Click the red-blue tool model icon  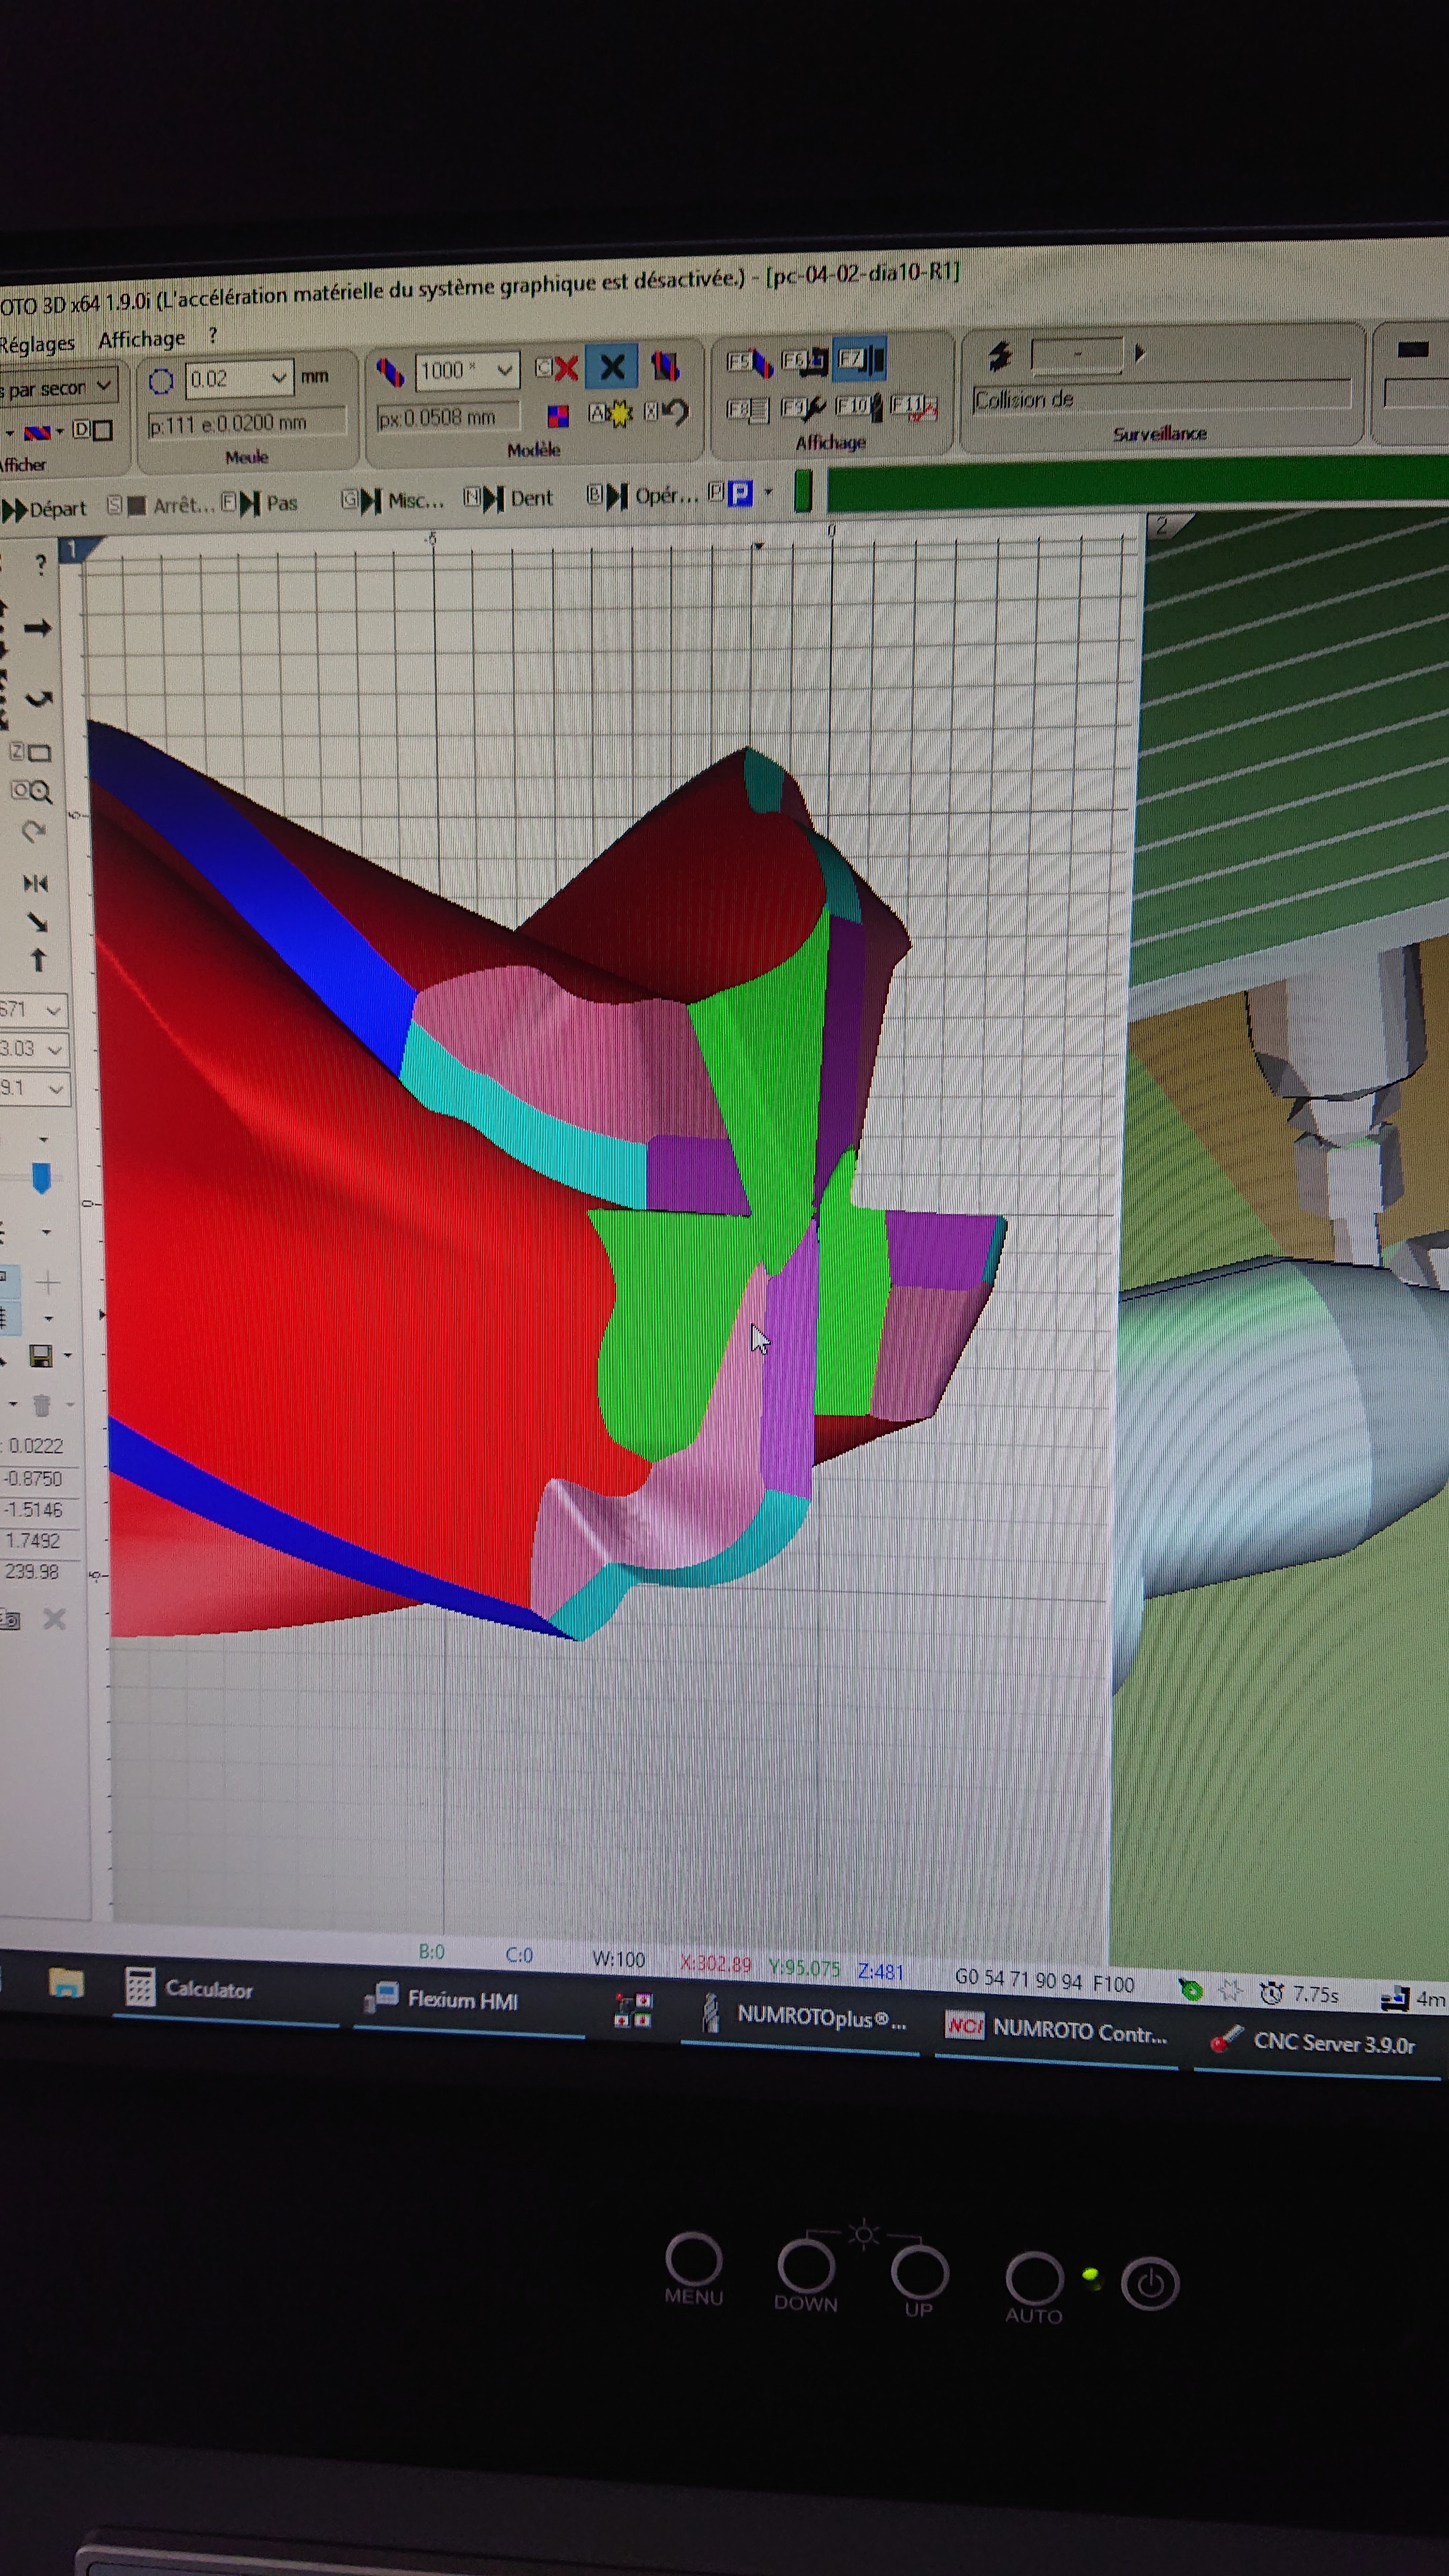[x=390, y=373]
